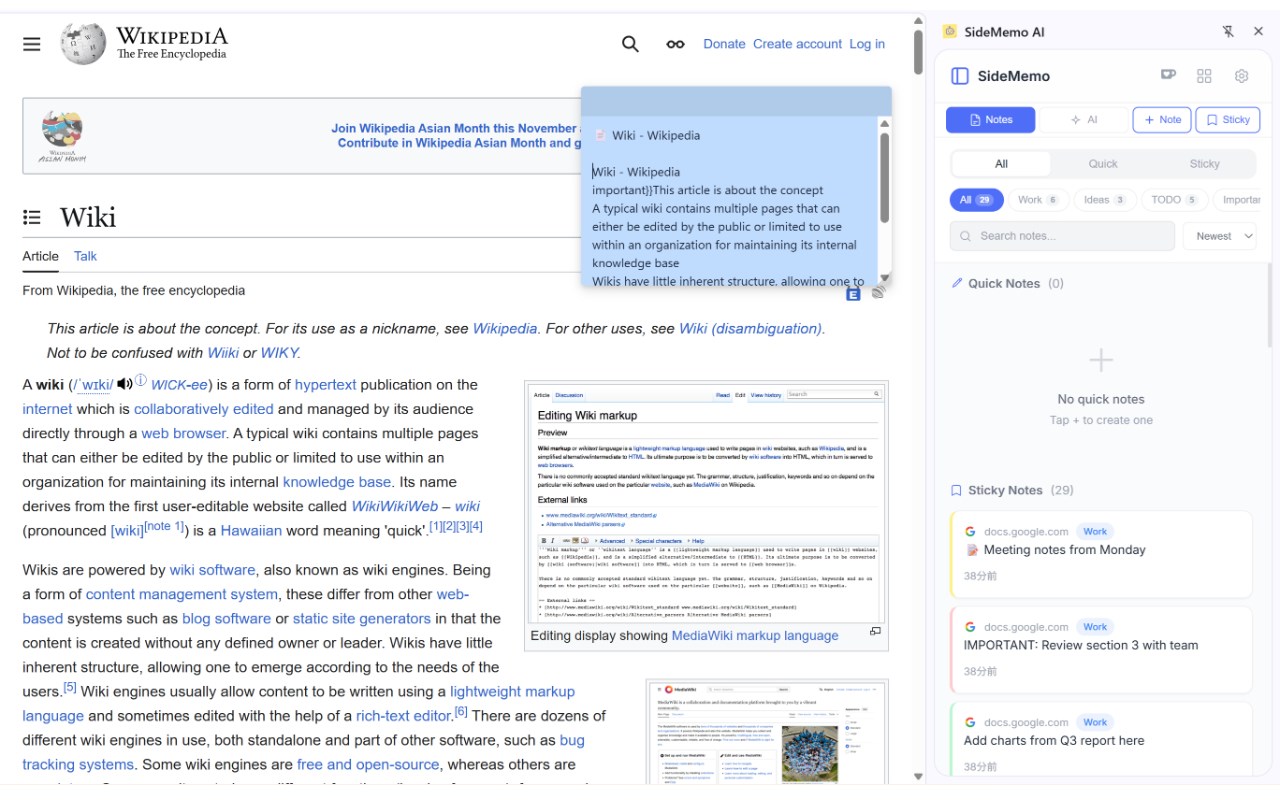The width and height of the screenshot is (1280, 800).
Task: Click the plus icon to create quick note
Action: coord(1101,360)
